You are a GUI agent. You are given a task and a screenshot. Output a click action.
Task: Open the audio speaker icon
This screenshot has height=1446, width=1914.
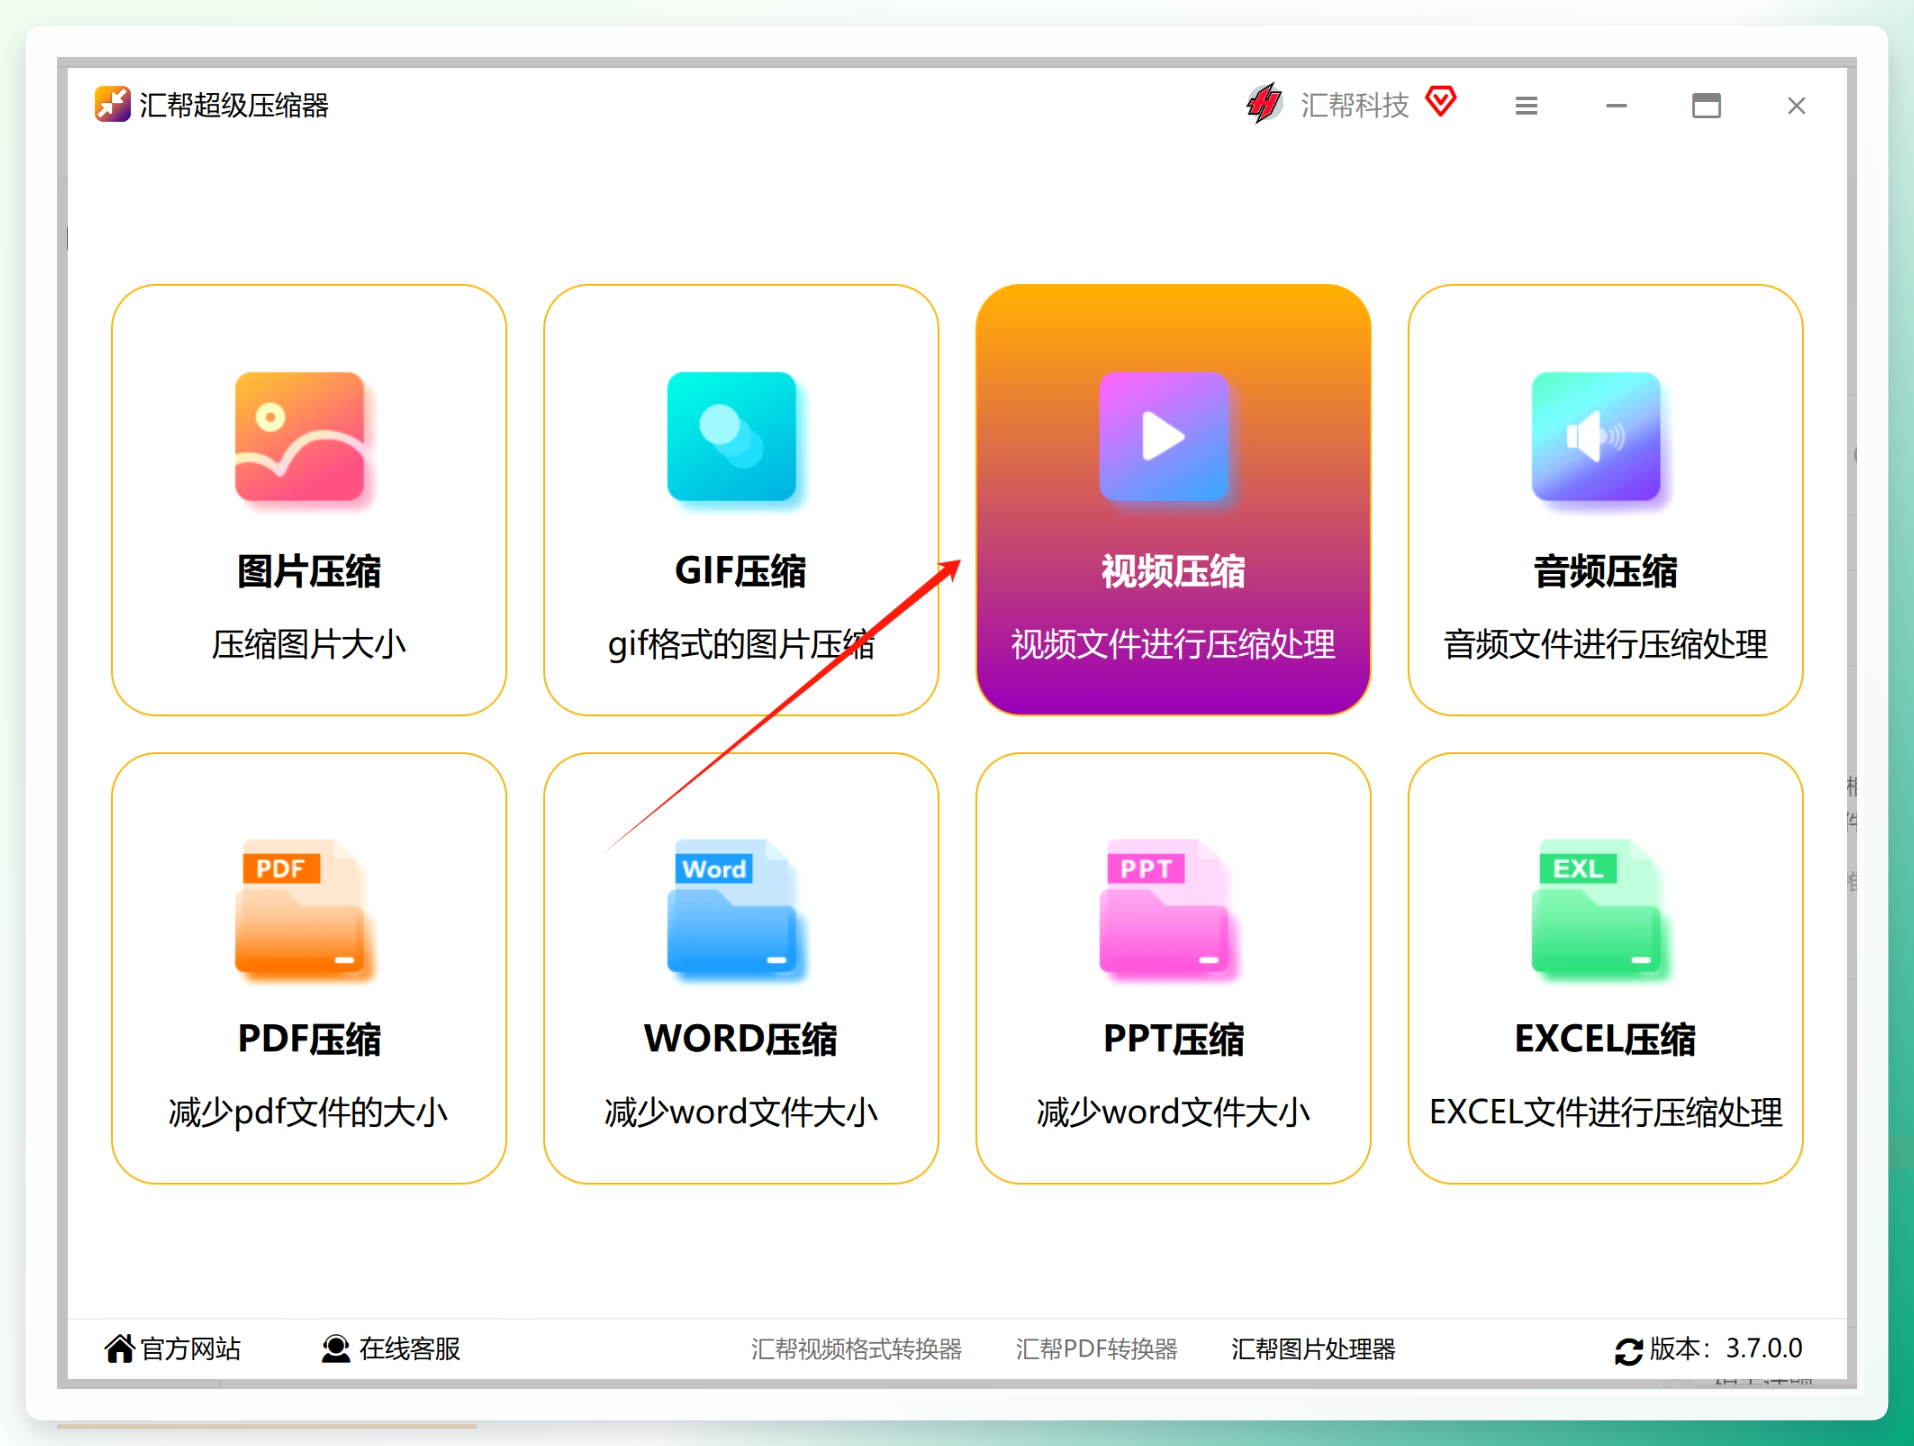coord(1596,437)
